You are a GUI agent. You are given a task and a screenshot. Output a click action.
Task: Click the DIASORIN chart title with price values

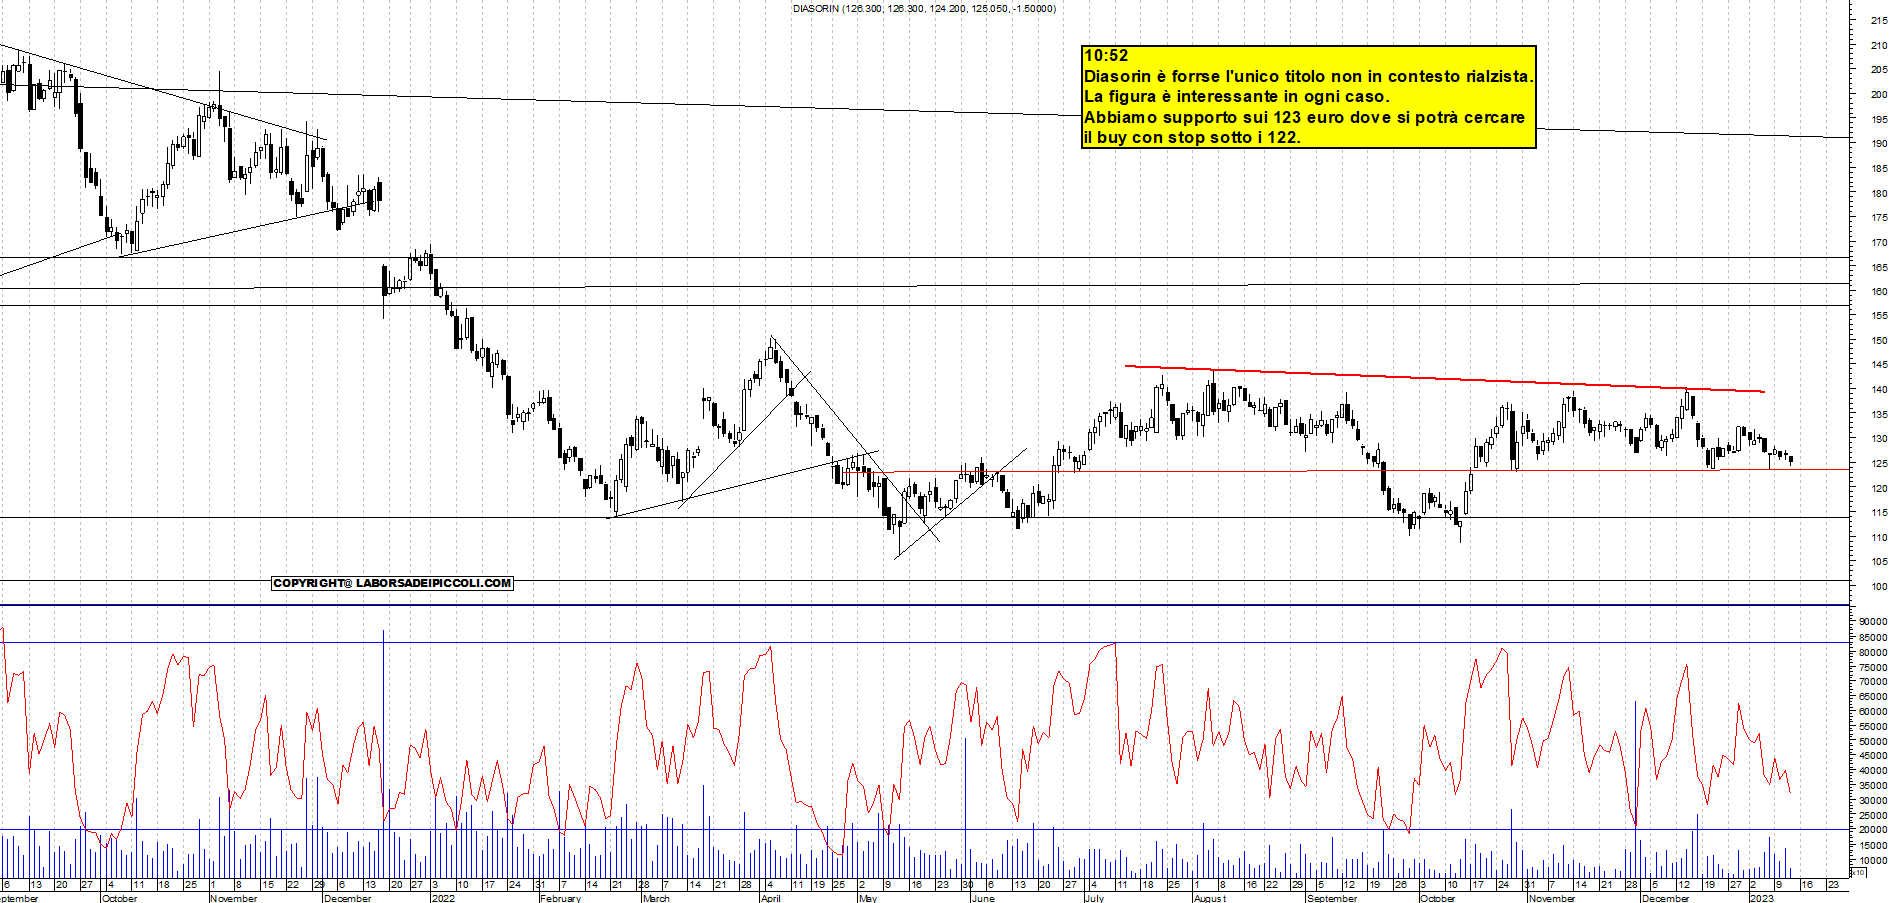tap(924, 9)
